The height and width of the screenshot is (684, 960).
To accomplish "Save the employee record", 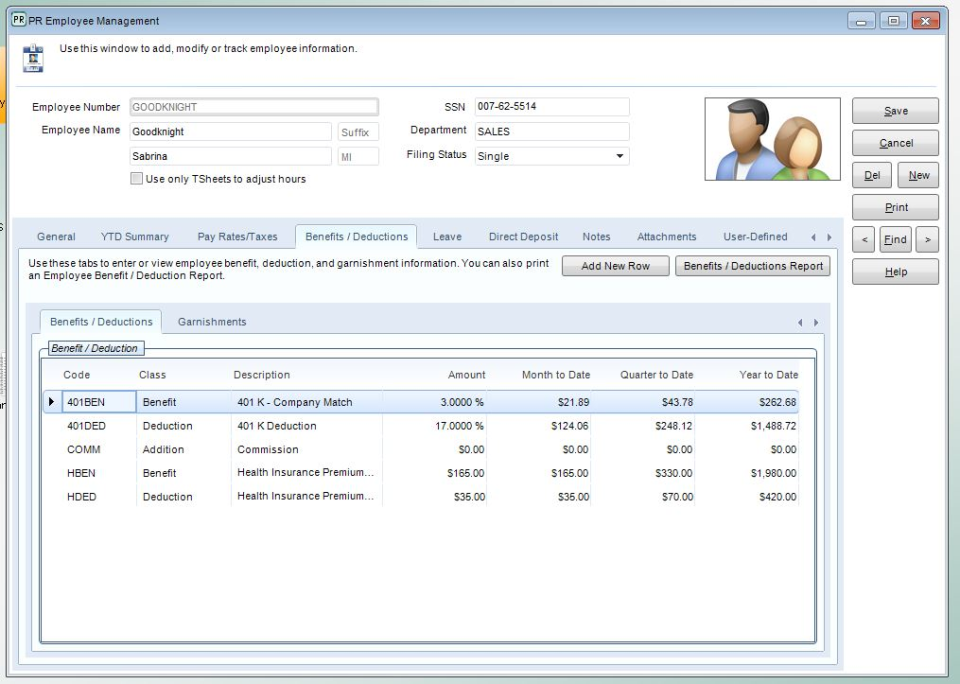I will pyautogui.click(x=895, y=111).
